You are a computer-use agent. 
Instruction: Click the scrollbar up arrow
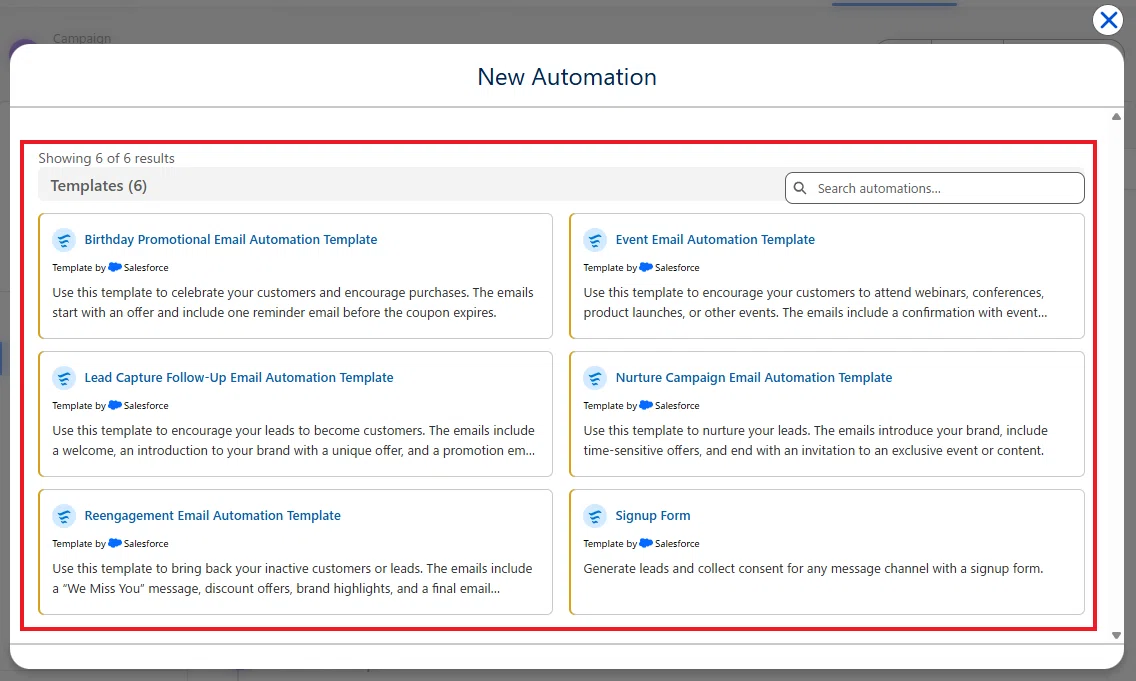tap(1116, 117)
